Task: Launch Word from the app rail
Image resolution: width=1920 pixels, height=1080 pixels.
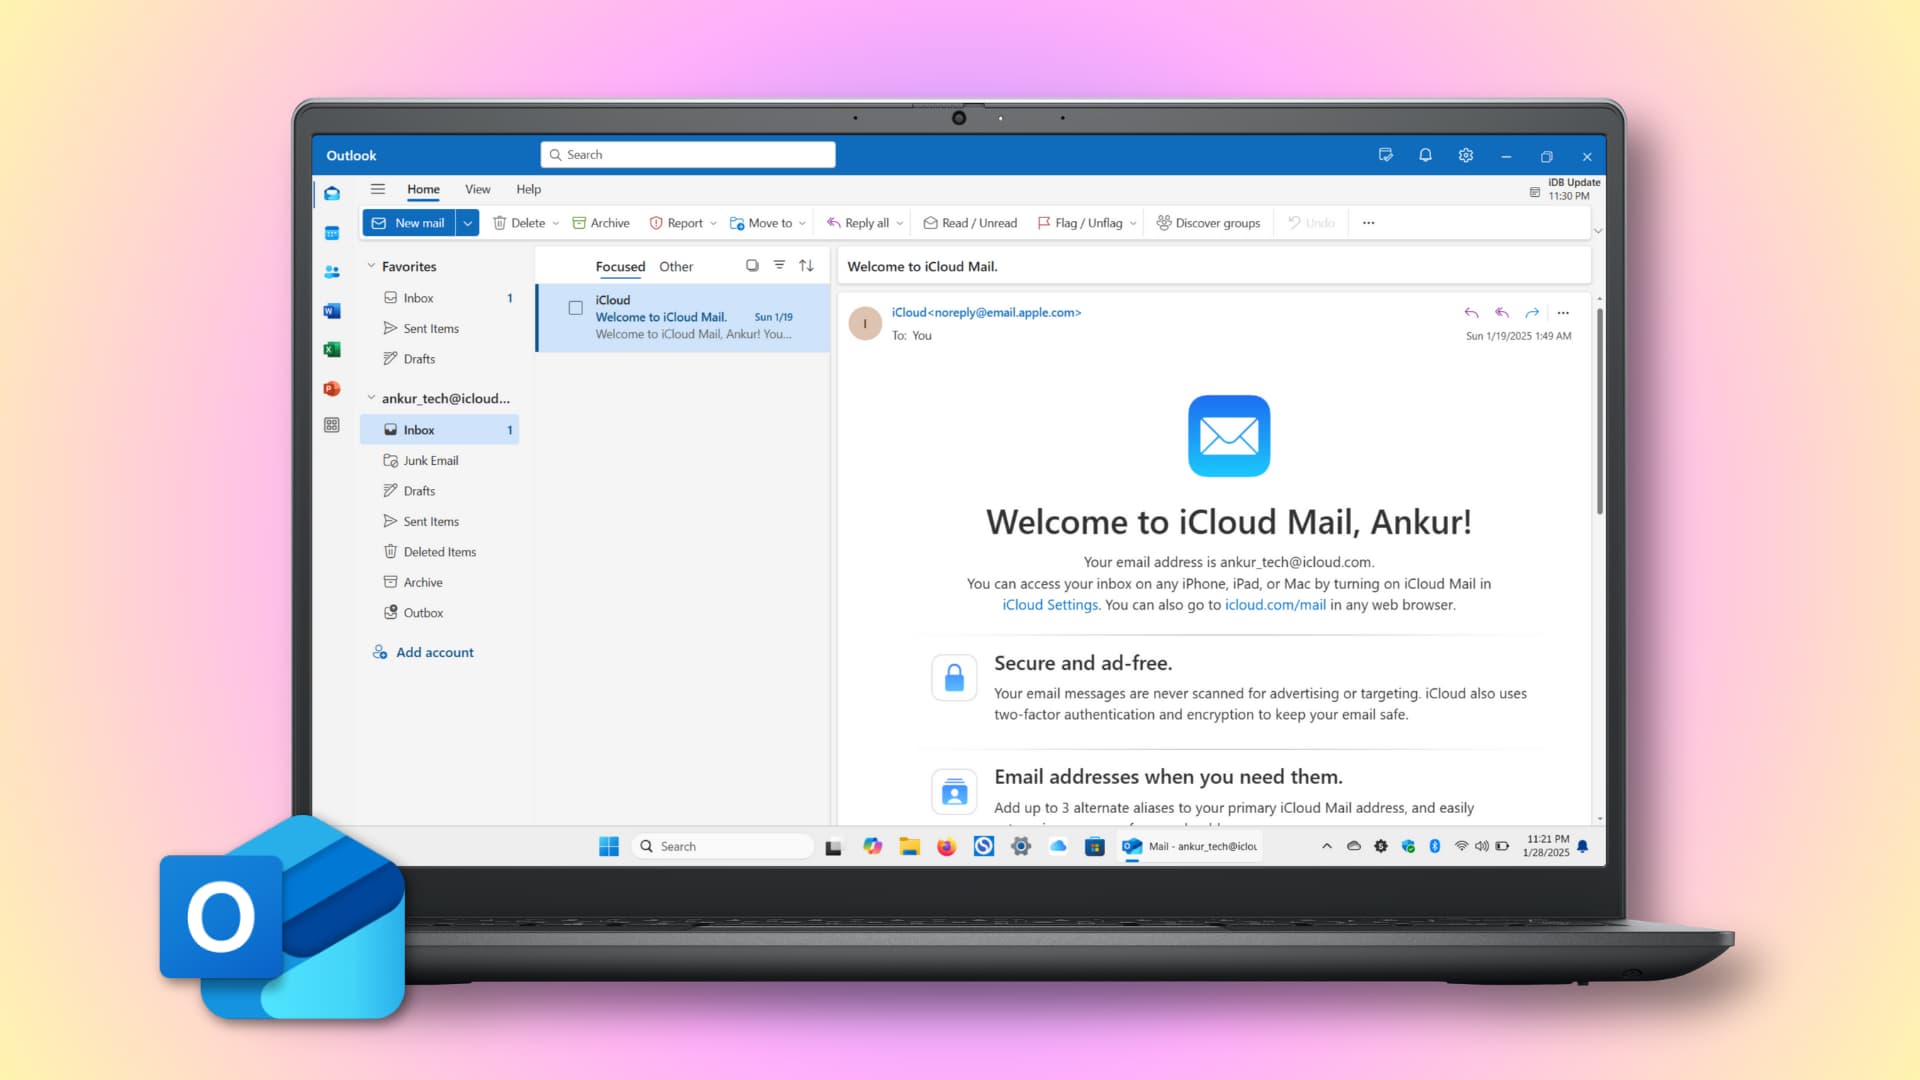Action: click(x=332, y=311)
